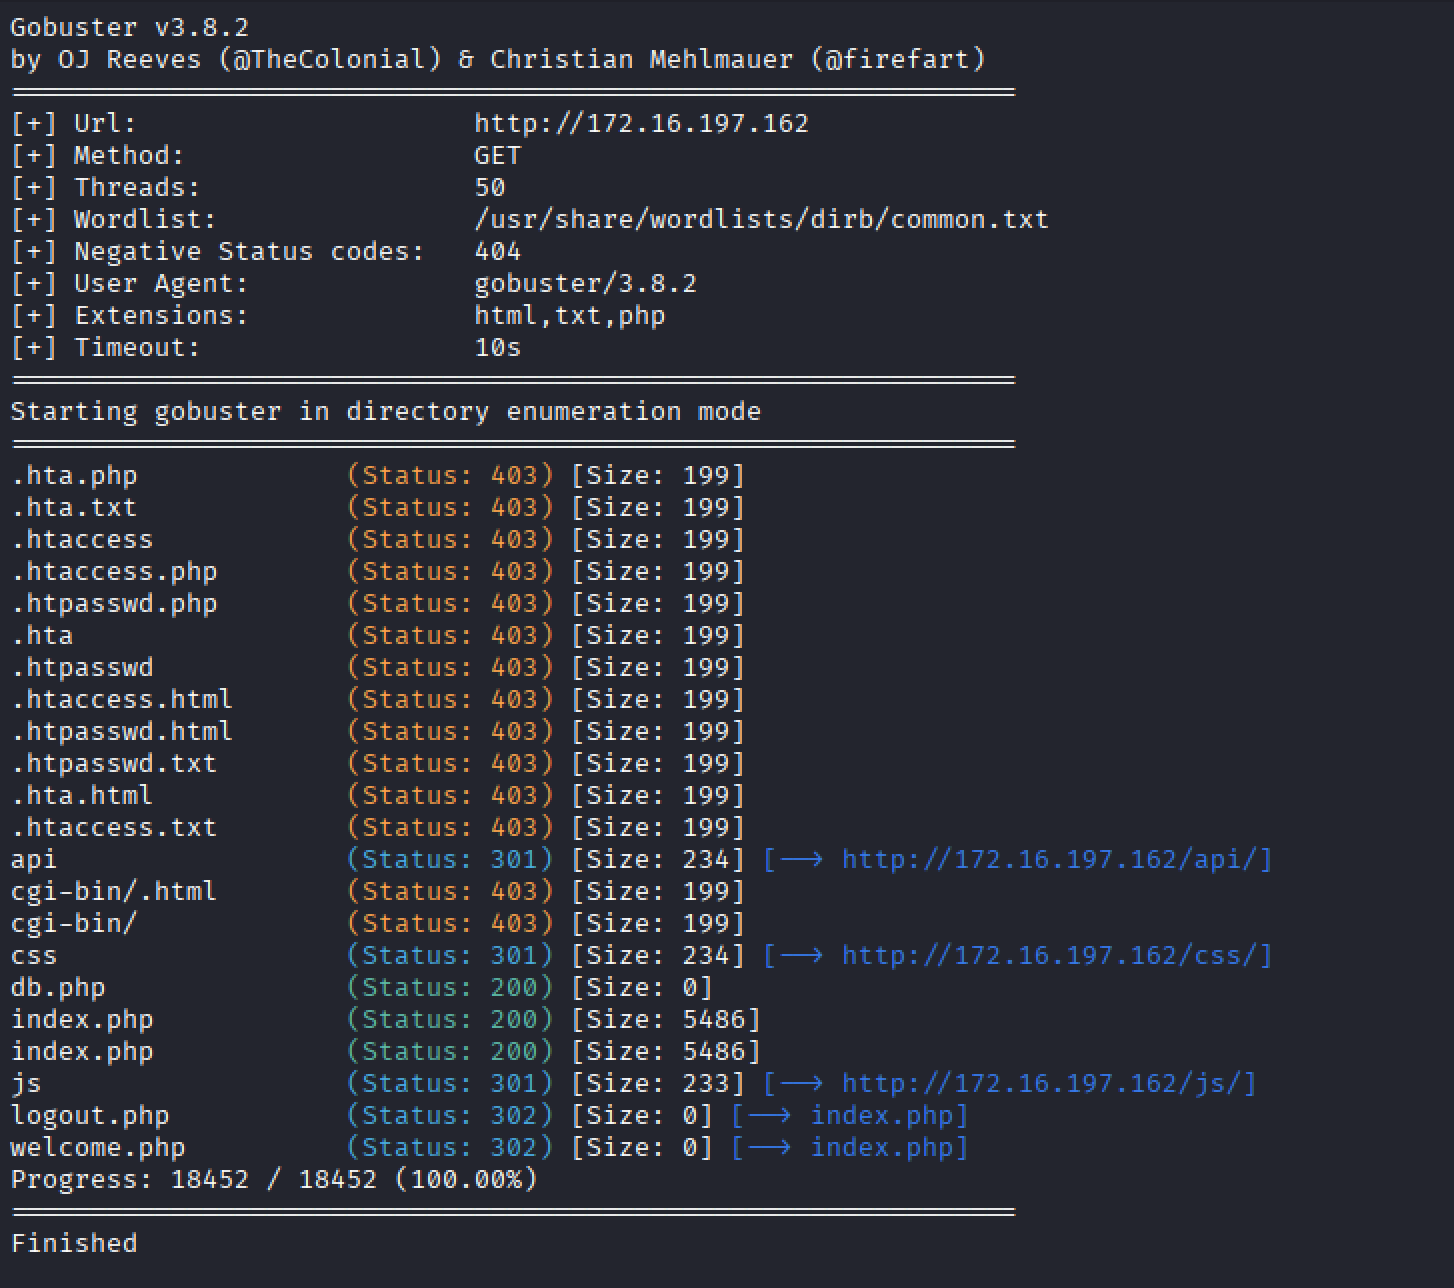Follow the /js/ redirect URL

click(1048, 1084)
